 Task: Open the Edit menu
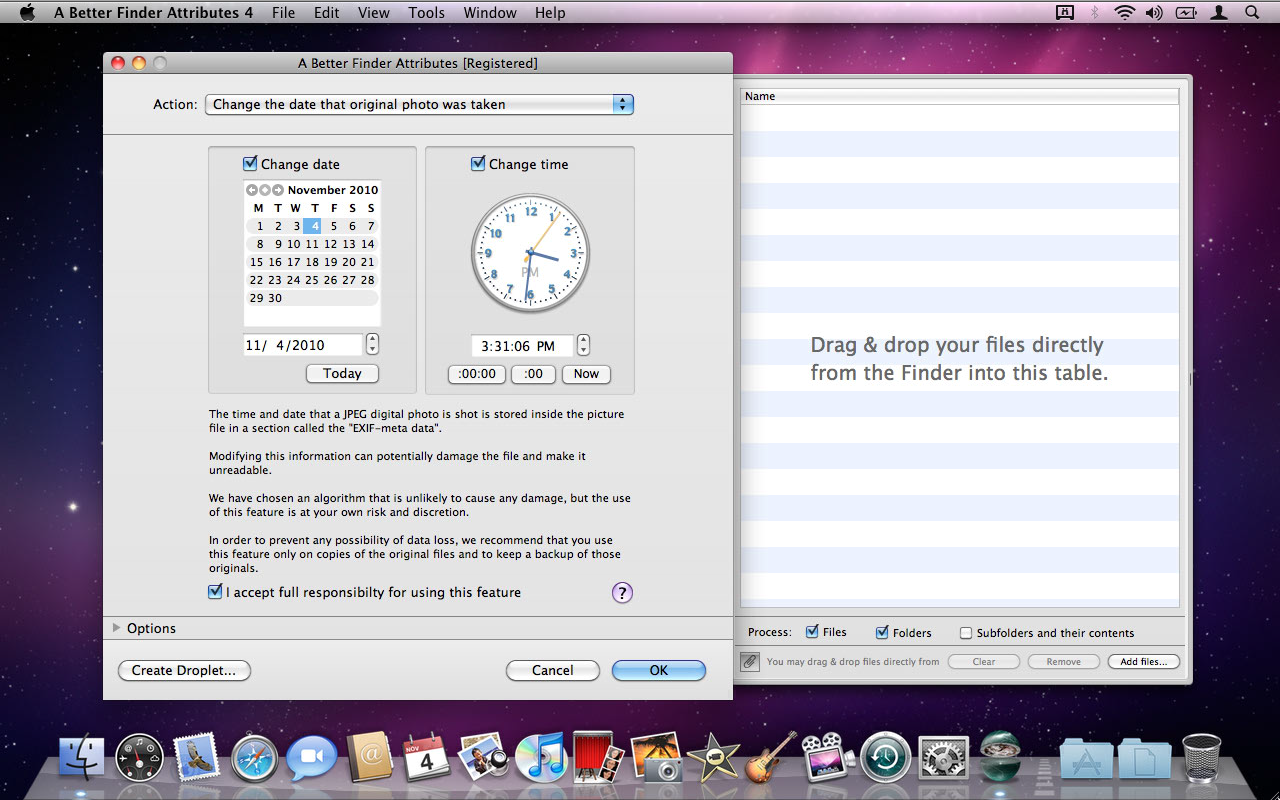click(327, 13)
